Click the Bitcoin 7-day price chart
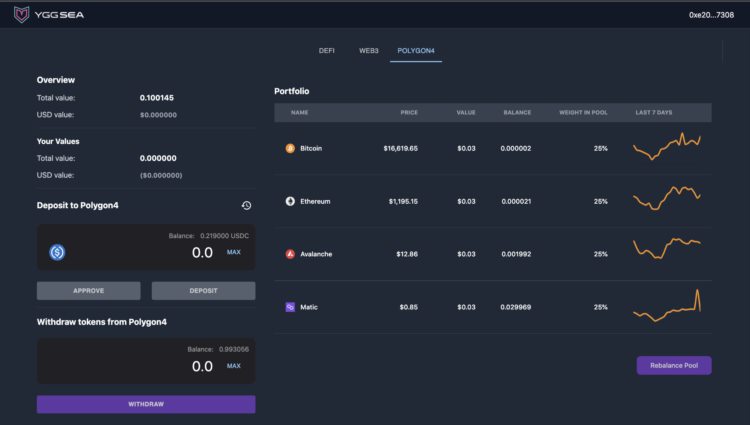Screen dimensions: 750x425 tap(667, 147)
